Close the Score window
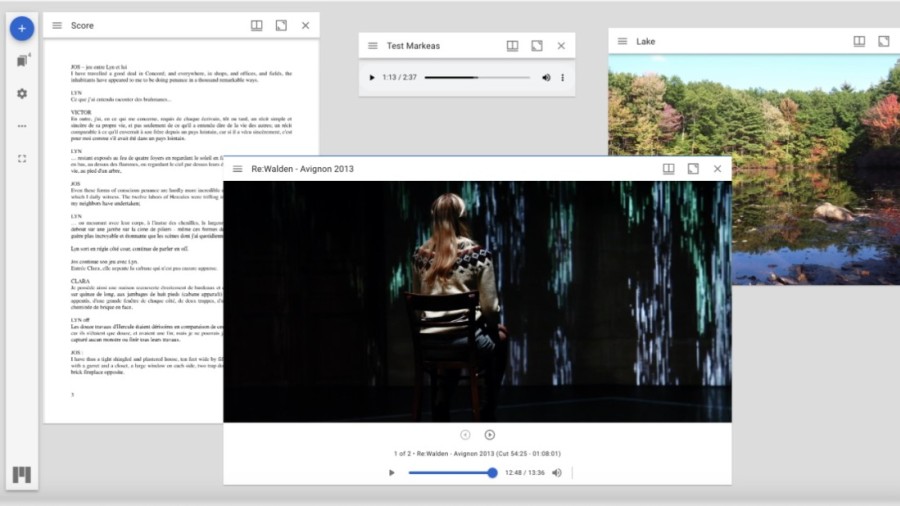900x506 pixels. coord(305,25)
